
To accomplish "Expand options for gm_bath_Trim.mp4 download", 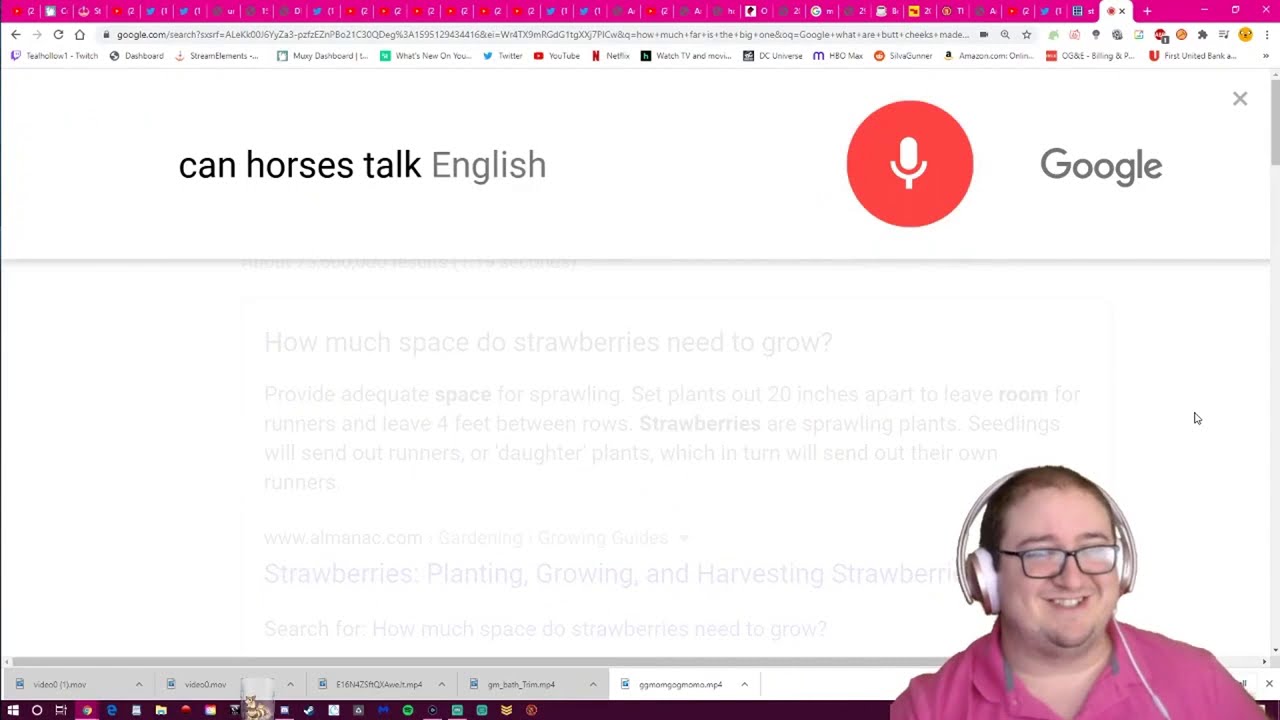I will (593, 684).
